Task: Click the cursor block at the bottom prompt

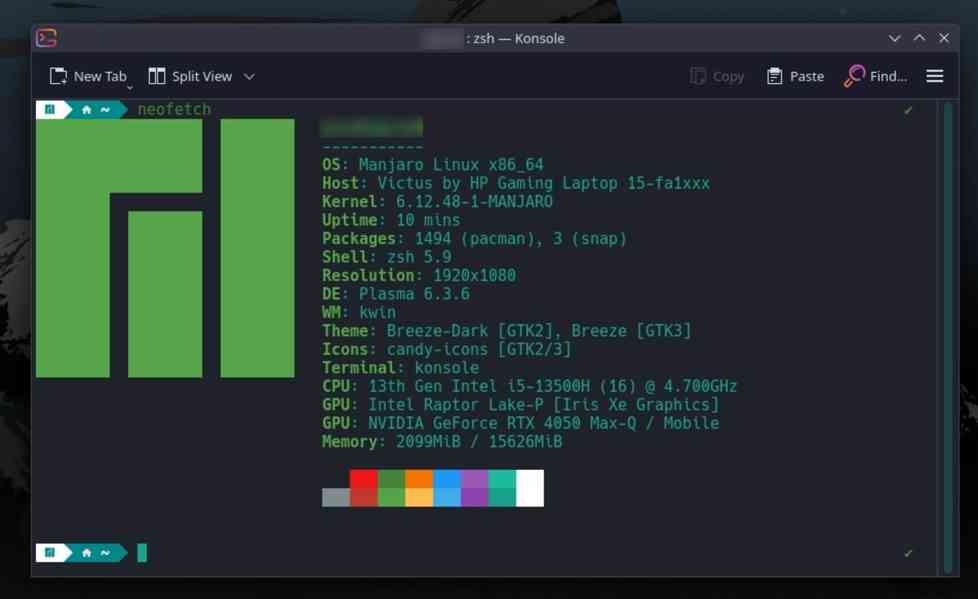Action: pos(141,552)
